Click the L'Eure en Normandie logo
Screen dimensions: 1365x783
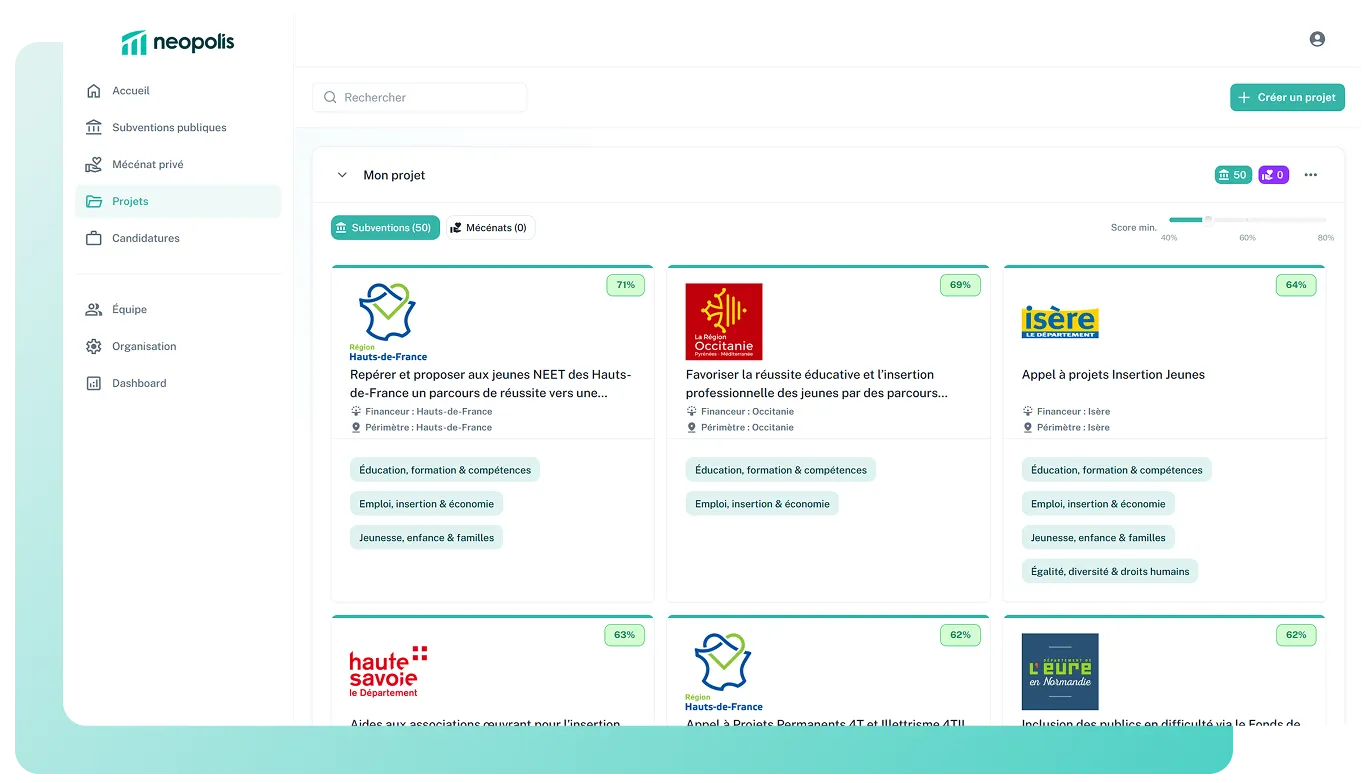click(x=1060, y=671)
